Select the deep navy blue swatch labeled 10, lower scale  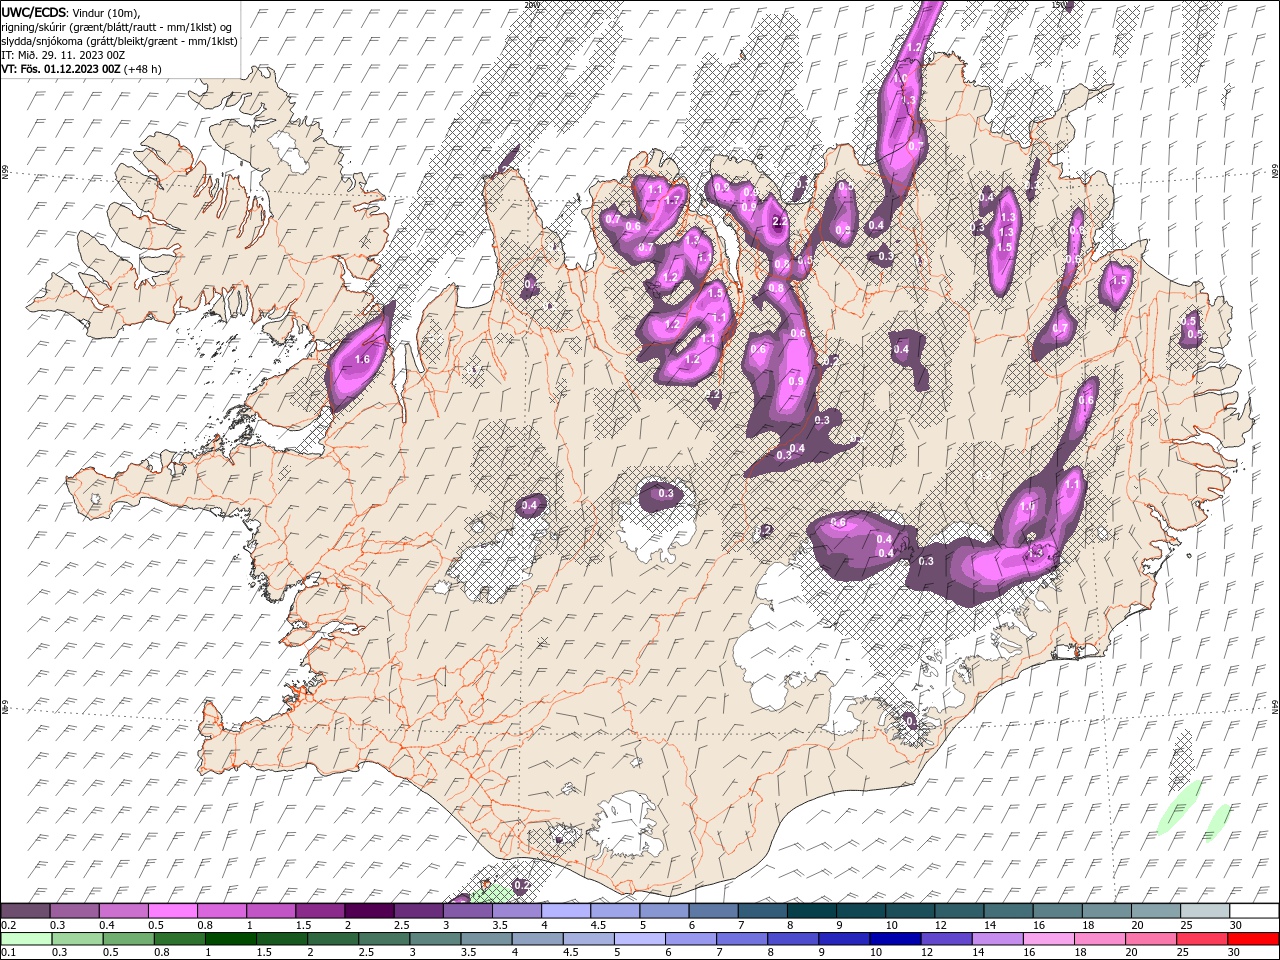(895, 939)
